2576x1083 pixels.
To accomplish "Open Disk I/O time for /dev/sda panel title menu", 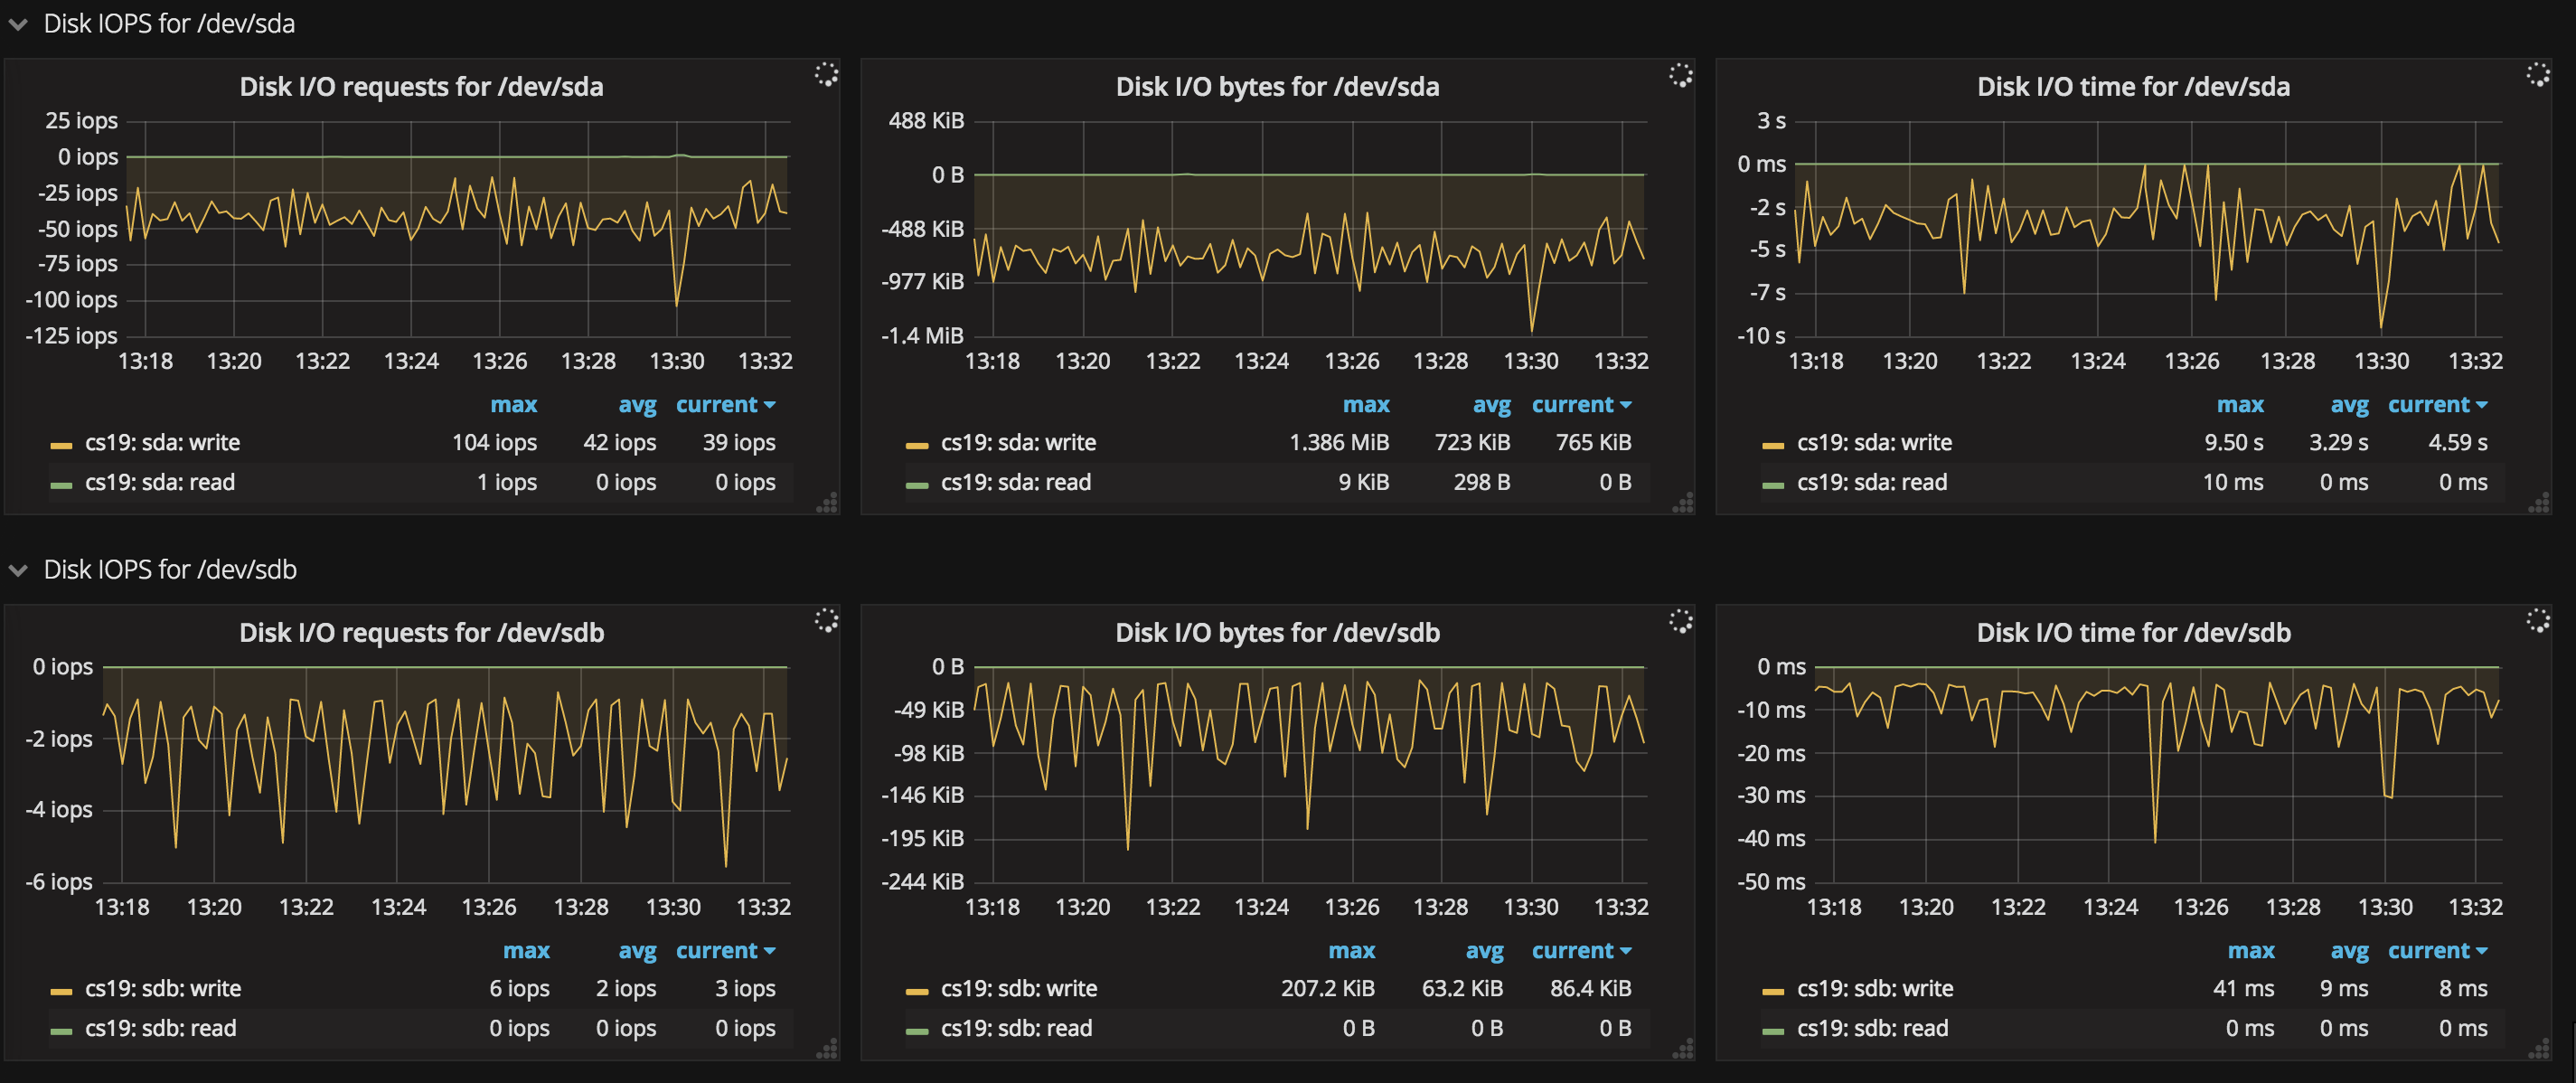I will (x=2133, y=87).
